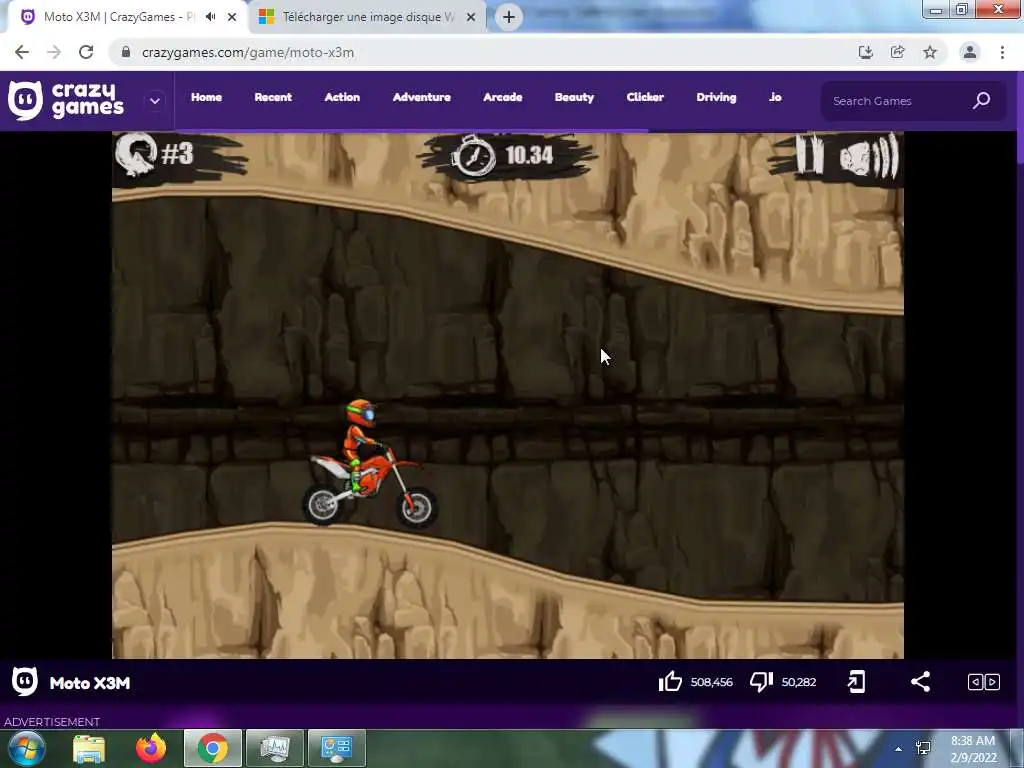Click the like count 508,456
The width and height of the screenshot is (1024, 768).
(712, 682)
